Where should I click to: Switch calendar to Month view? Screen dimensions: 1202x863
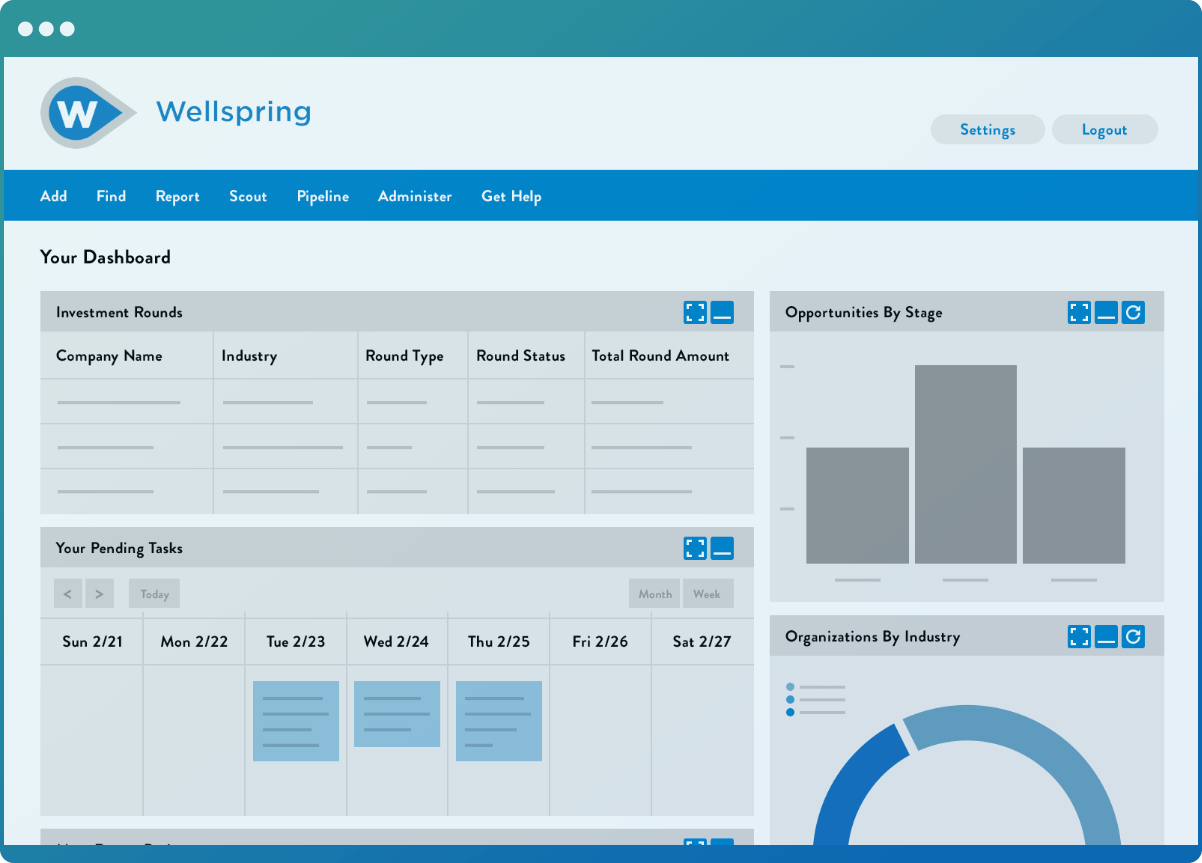pos(655,593)
